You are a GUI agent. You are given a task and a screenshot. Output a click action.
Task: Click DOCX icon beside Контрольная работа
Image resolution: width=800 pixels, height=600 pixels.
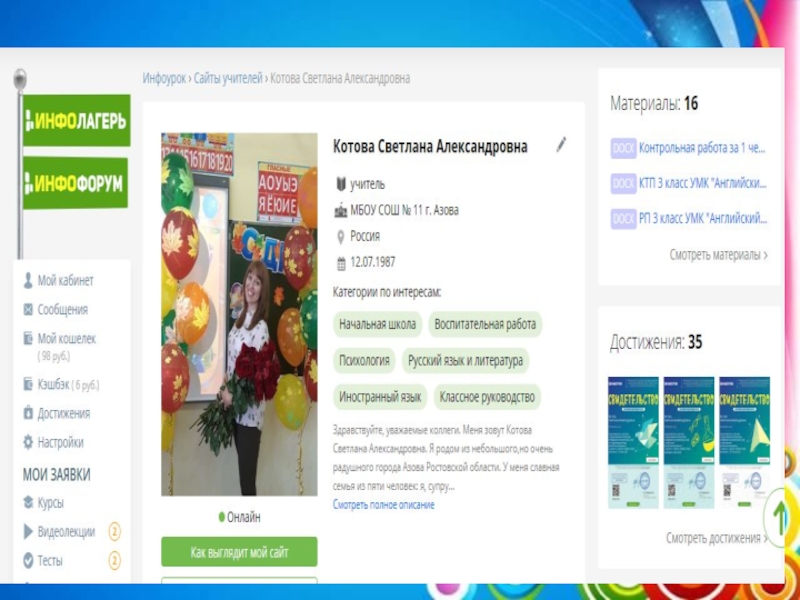[623, 148]
